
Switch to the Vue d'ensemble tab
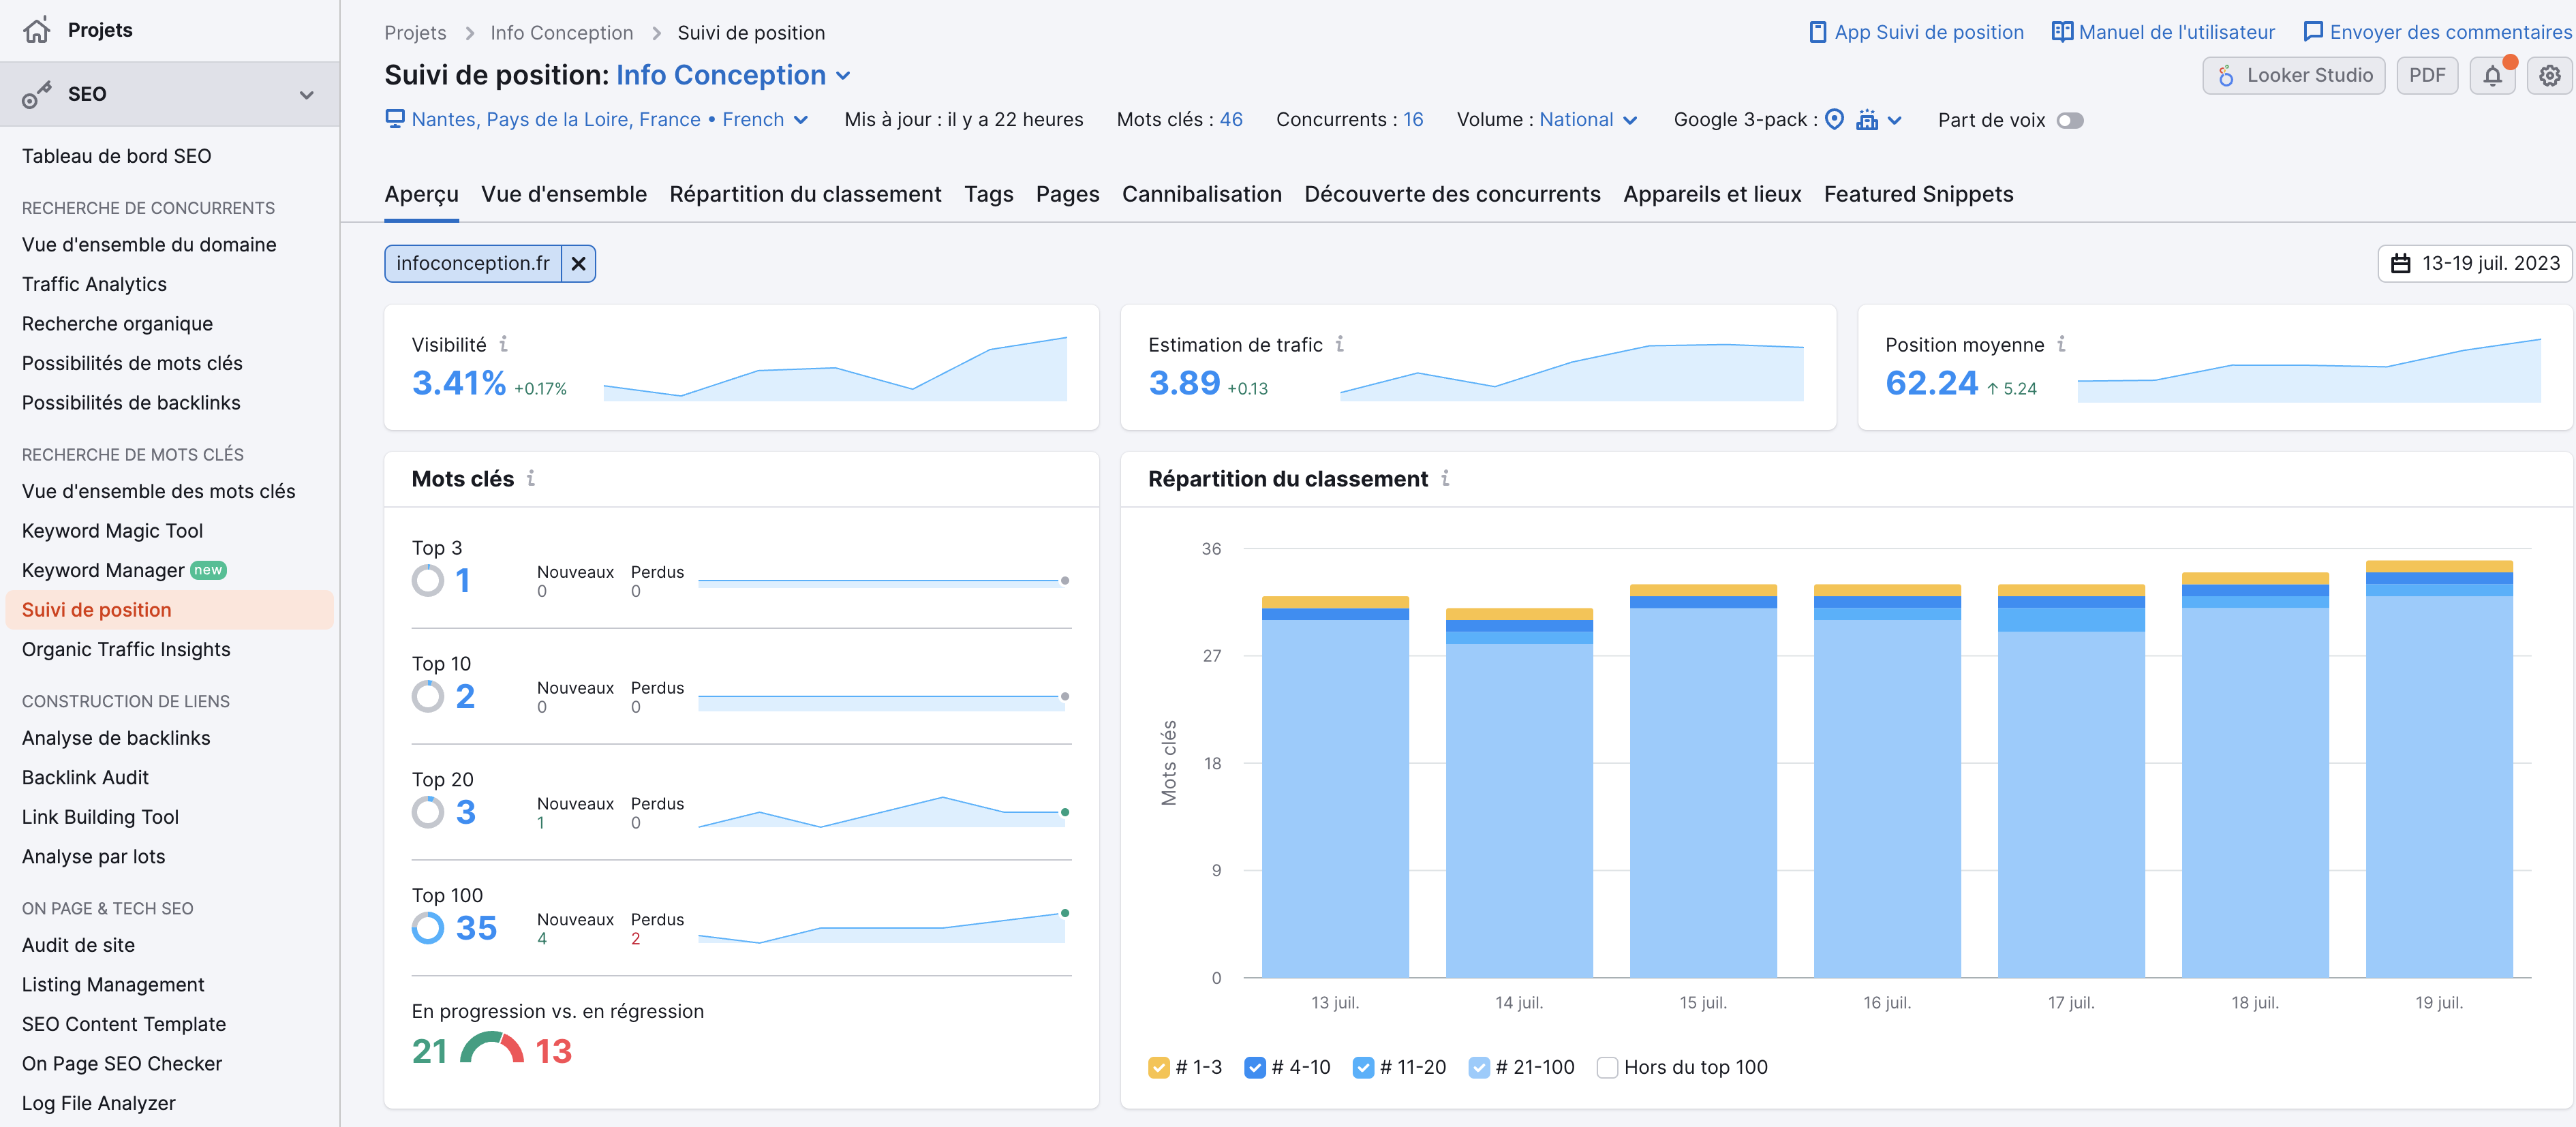pyautogui.click(x=564, y=194)
